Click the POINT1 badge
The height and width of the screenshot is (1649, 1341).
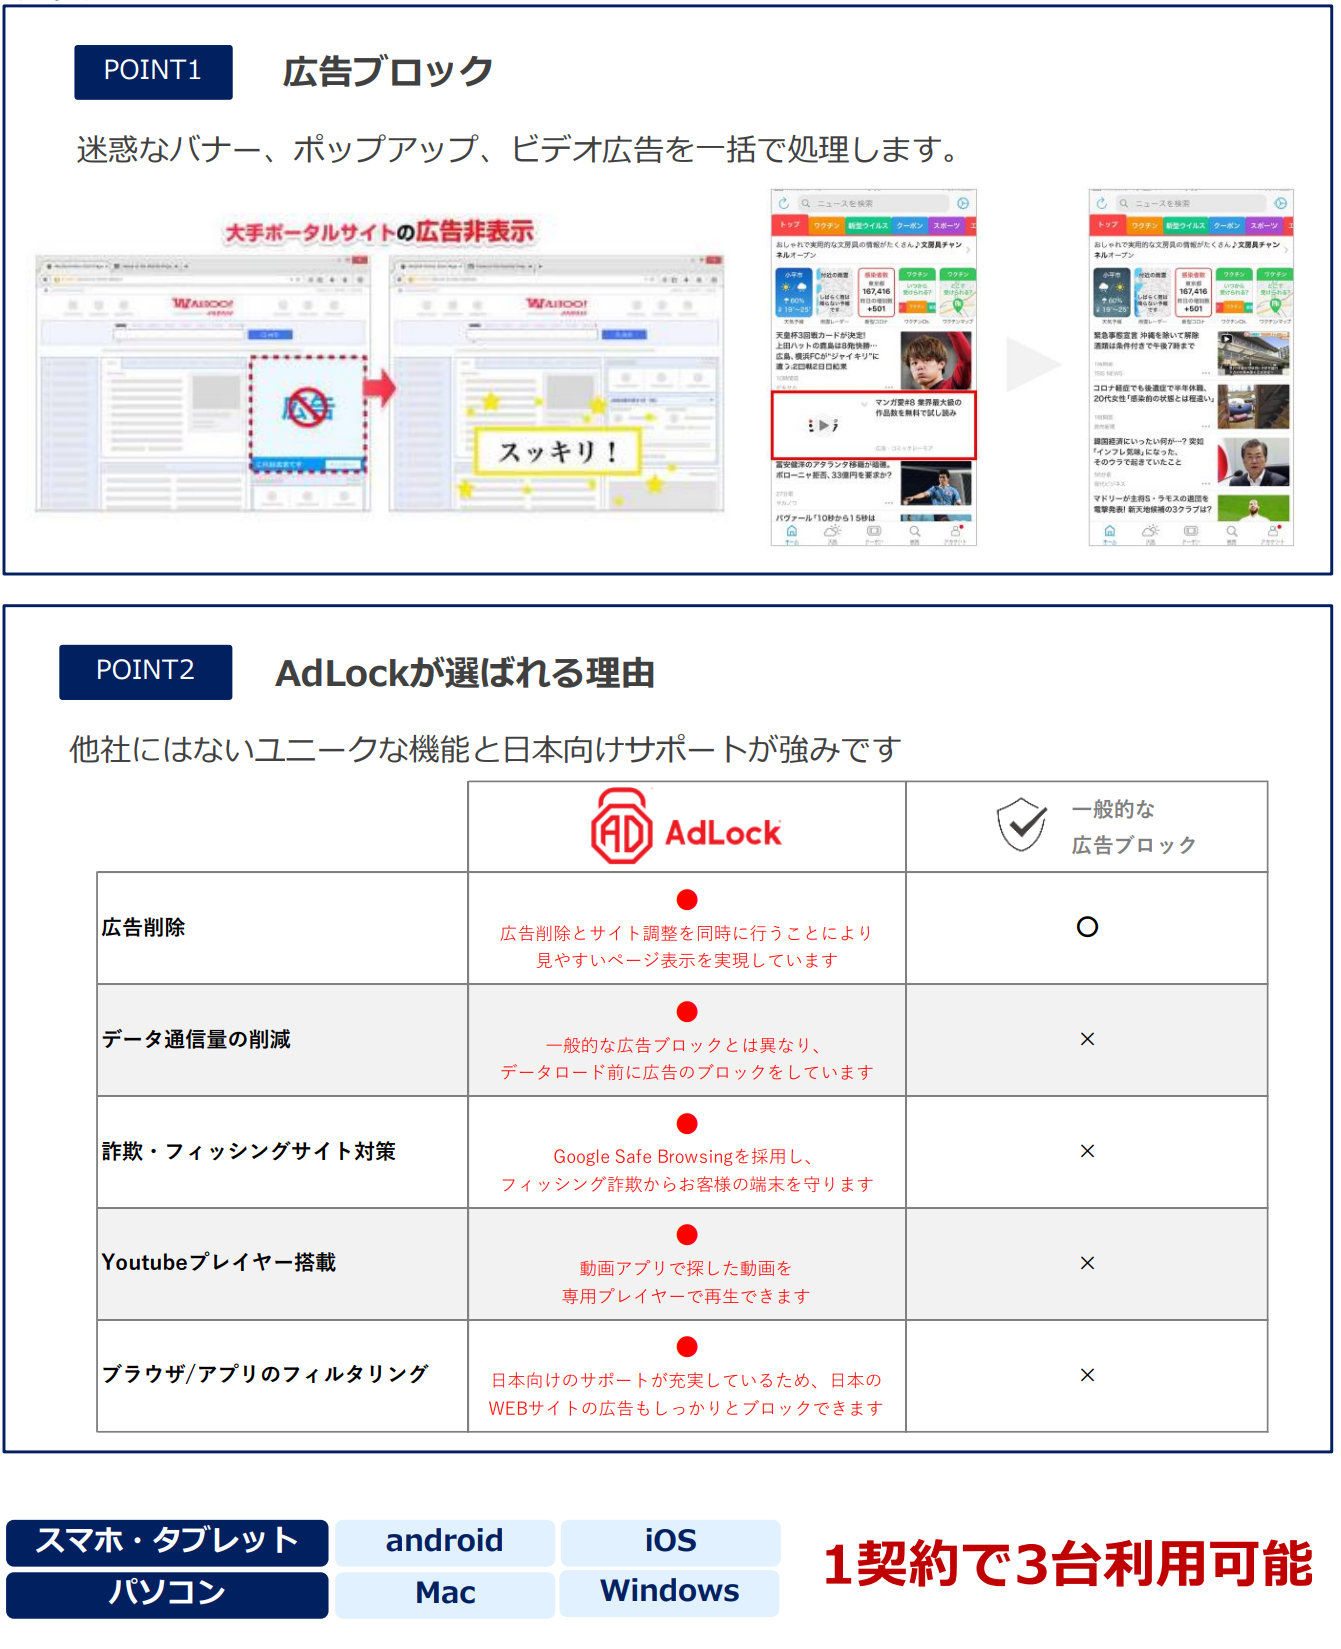point(153,72)
